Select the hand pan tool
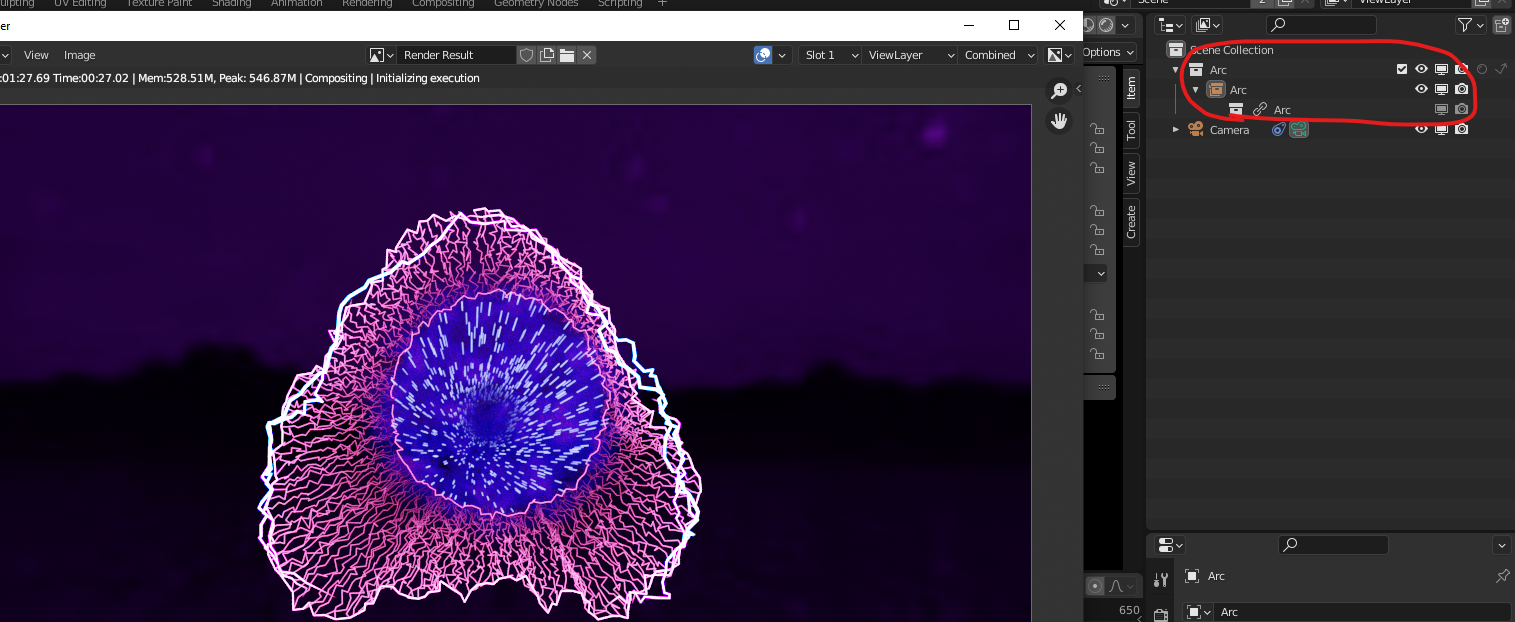Image resolution: width=1515 pixels, height=622 pixels. (x=1058, y=122)
